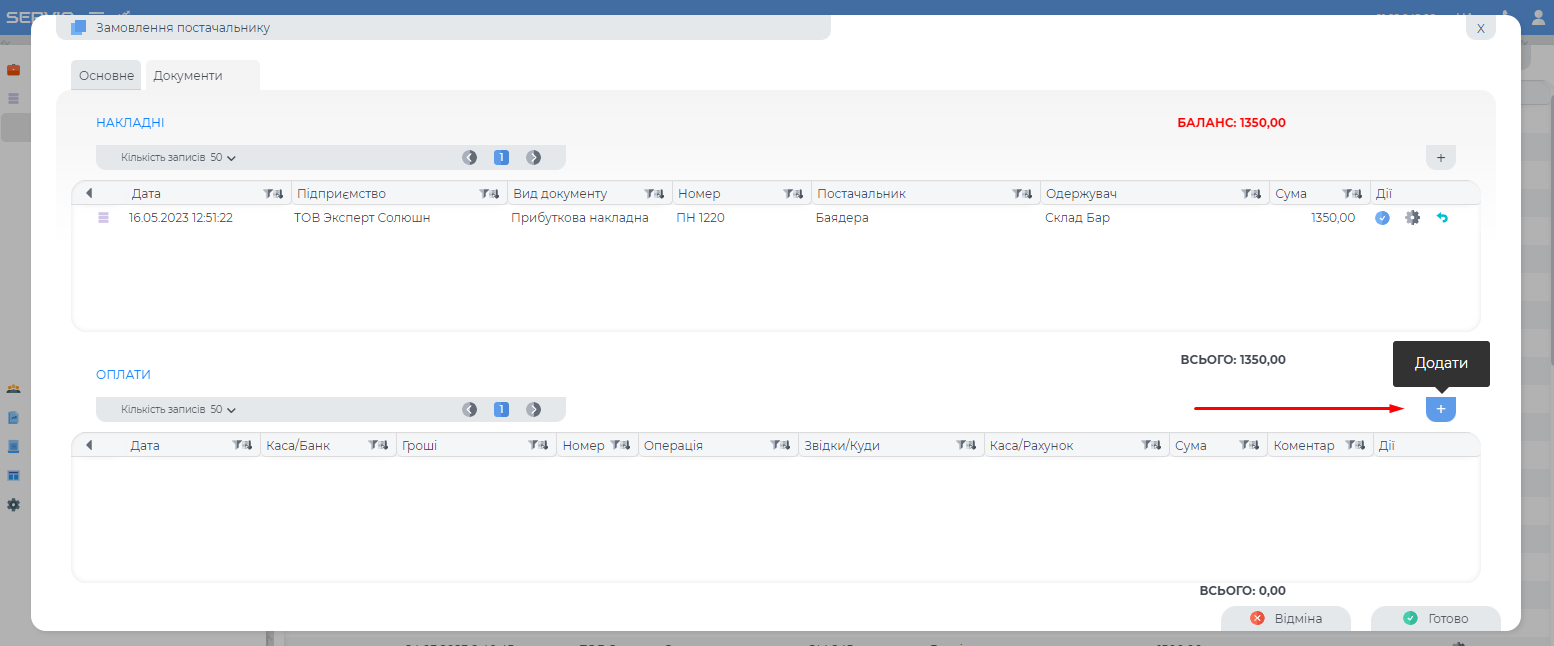
Task: Click the blue plus button to add payment
Action: click(1440, 409)
